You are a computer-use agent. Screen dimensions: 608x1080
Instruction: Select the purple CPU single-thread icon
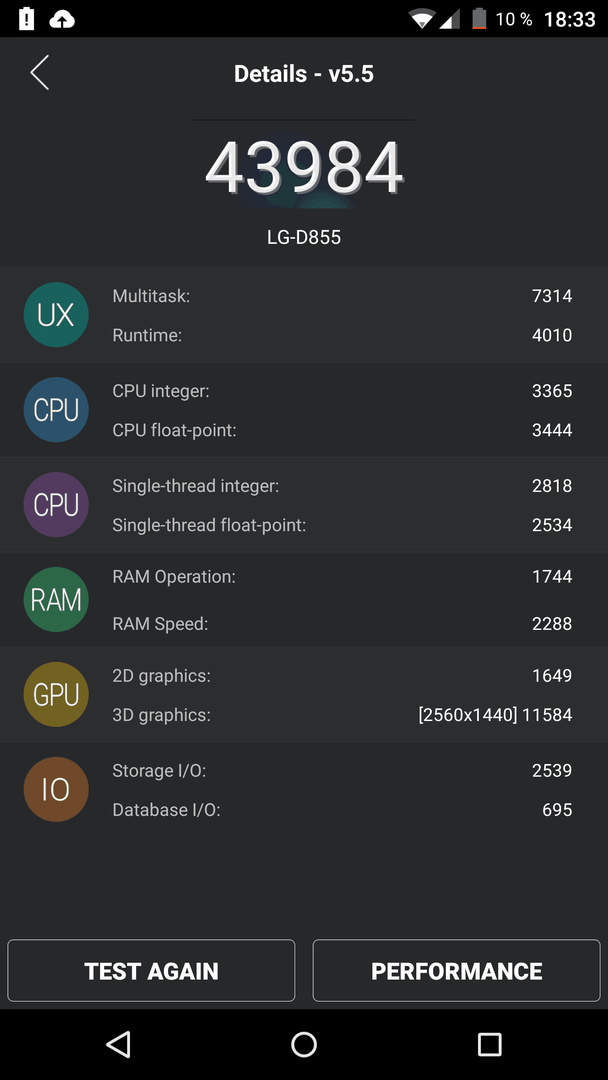coord(56,505)
